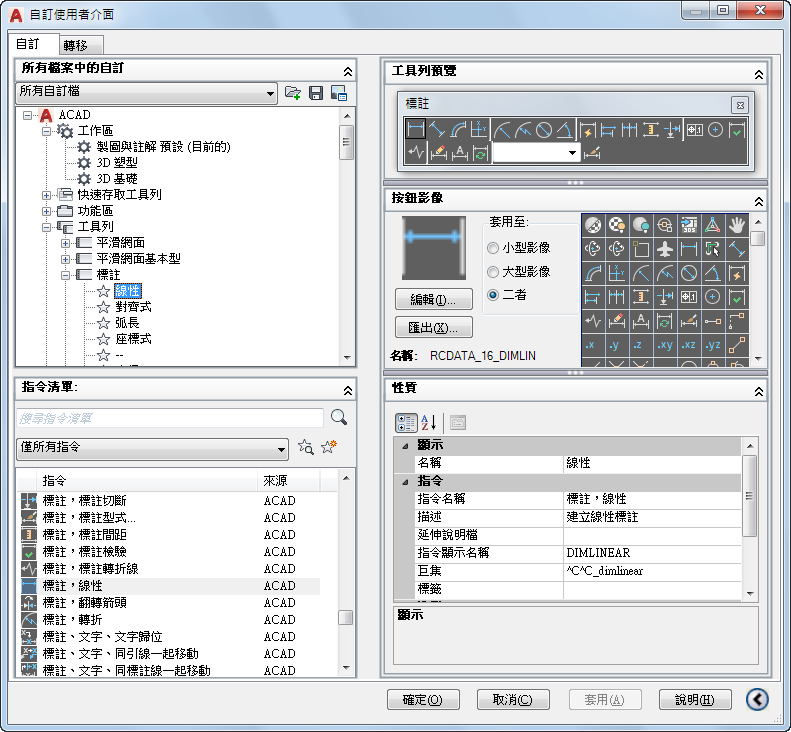791x732 pixels.
Task: Select the airplane image in button grid
Action: click(665, 249)
